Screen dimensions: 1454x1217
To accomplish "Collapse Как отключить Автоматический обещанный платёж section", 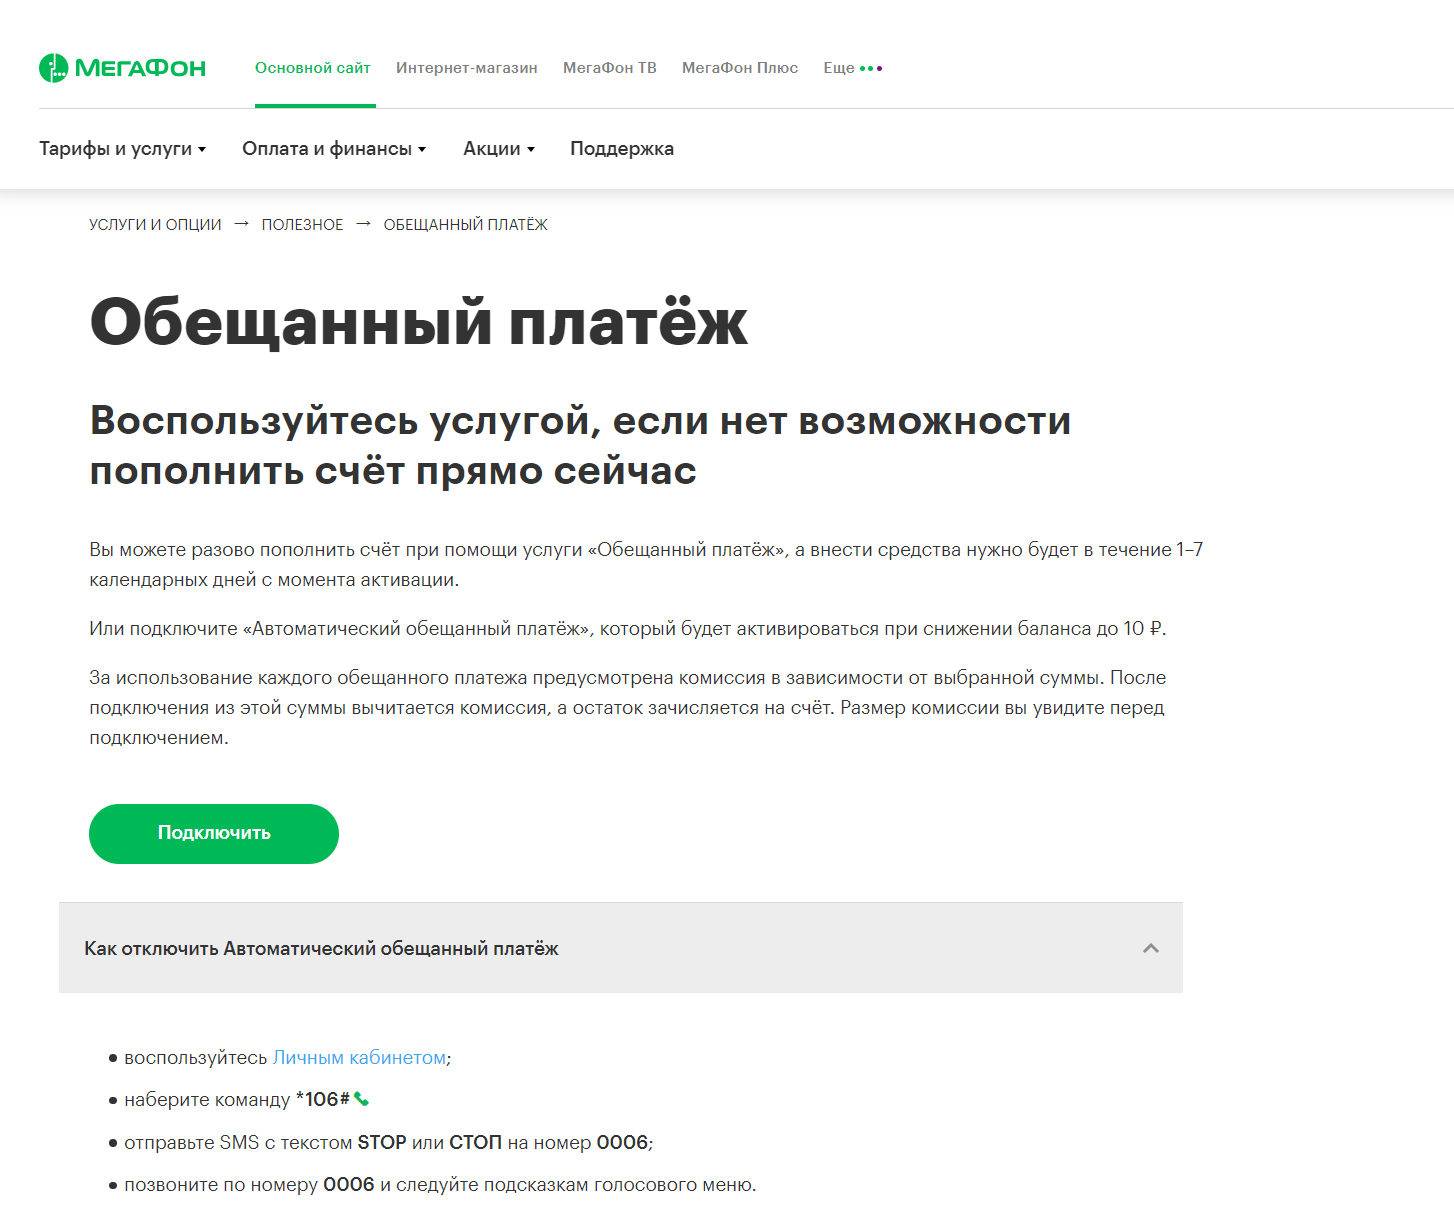I will pyautogui.click(x=621, y=948).
